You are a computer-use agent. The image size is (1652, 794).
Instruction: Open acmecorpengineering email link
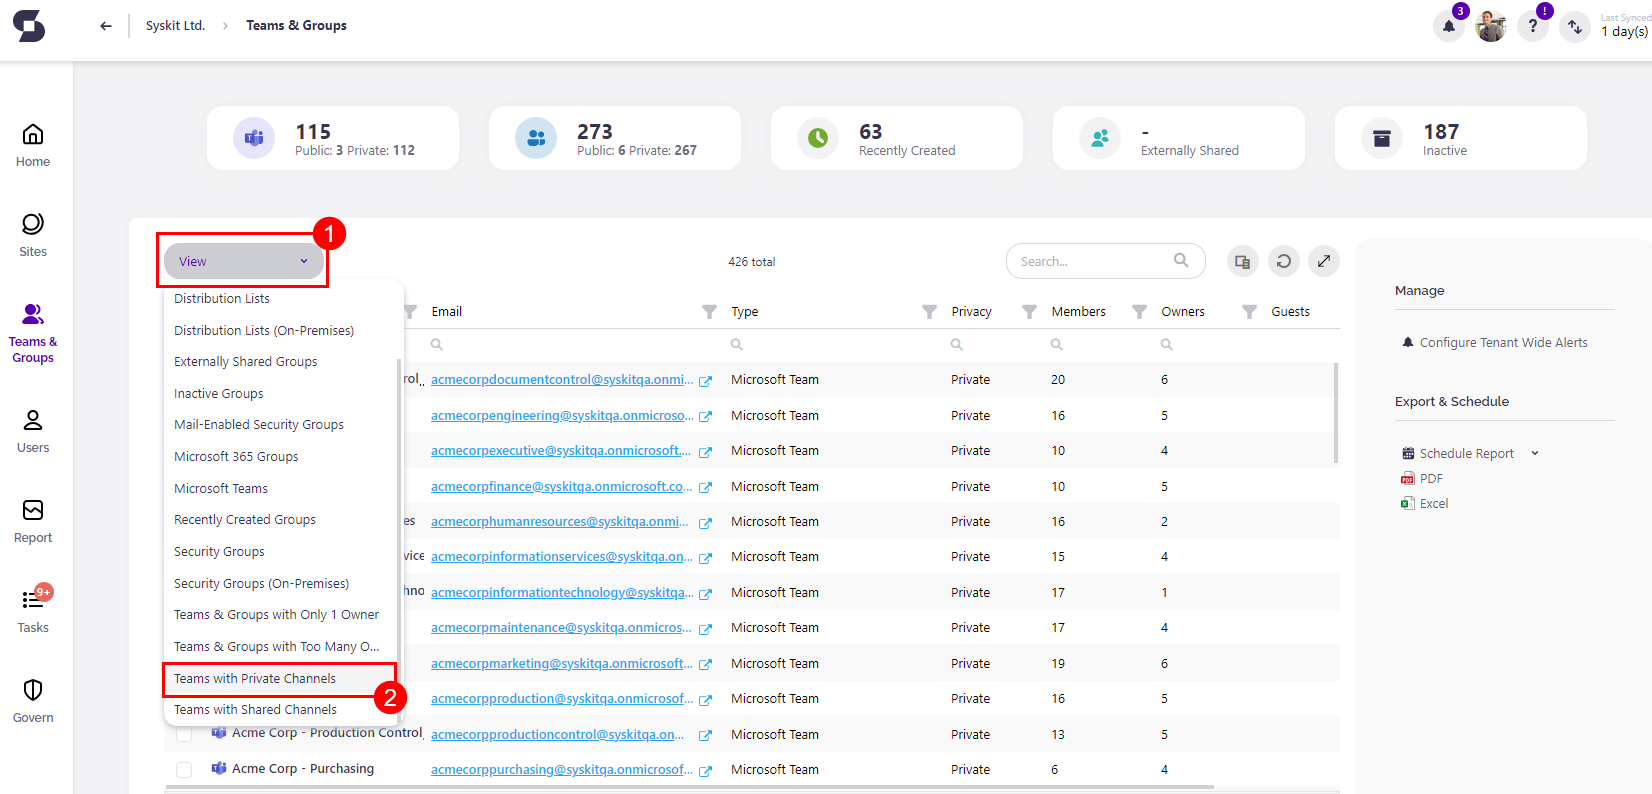(x=562, y=415)
